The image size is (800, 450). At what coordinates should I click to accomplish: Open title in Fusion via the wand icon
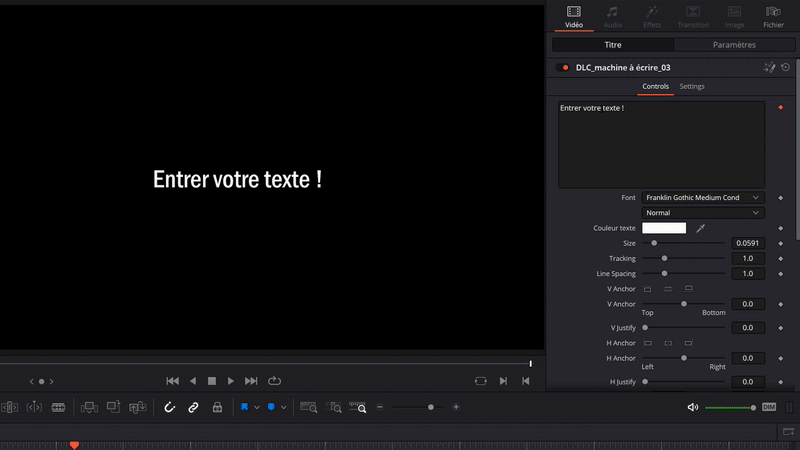(x=769, y=68)
